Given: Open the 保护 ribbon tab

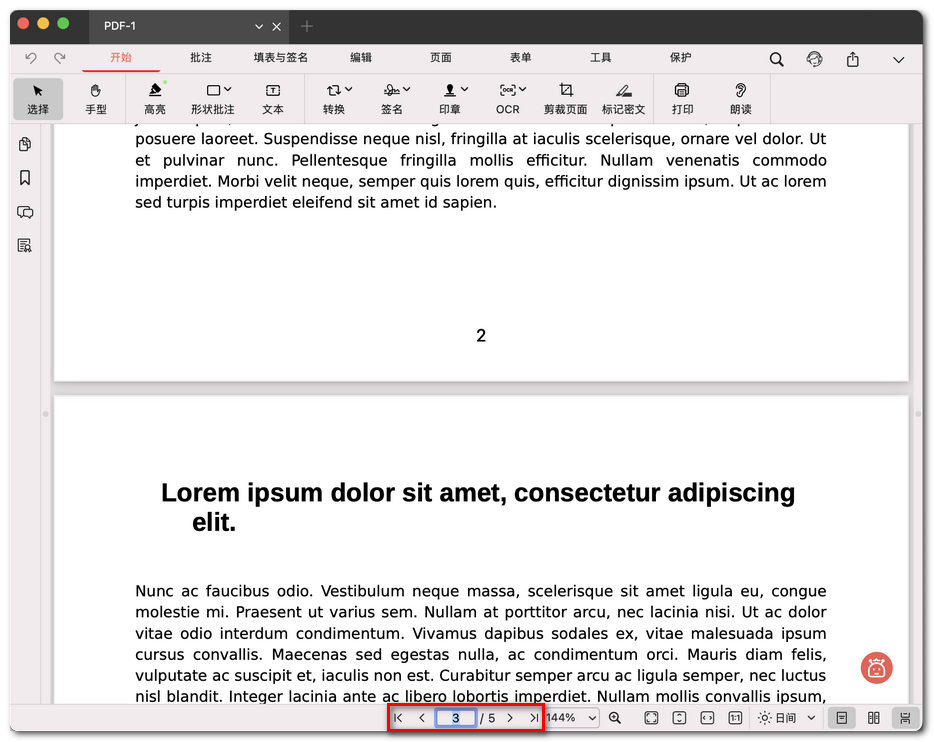Looking at the screenshot, I should coord(680,58).
